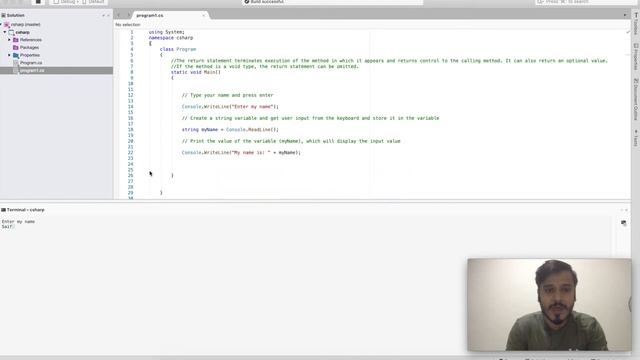
Task: Select the Packages tree item
Action: 29,47
